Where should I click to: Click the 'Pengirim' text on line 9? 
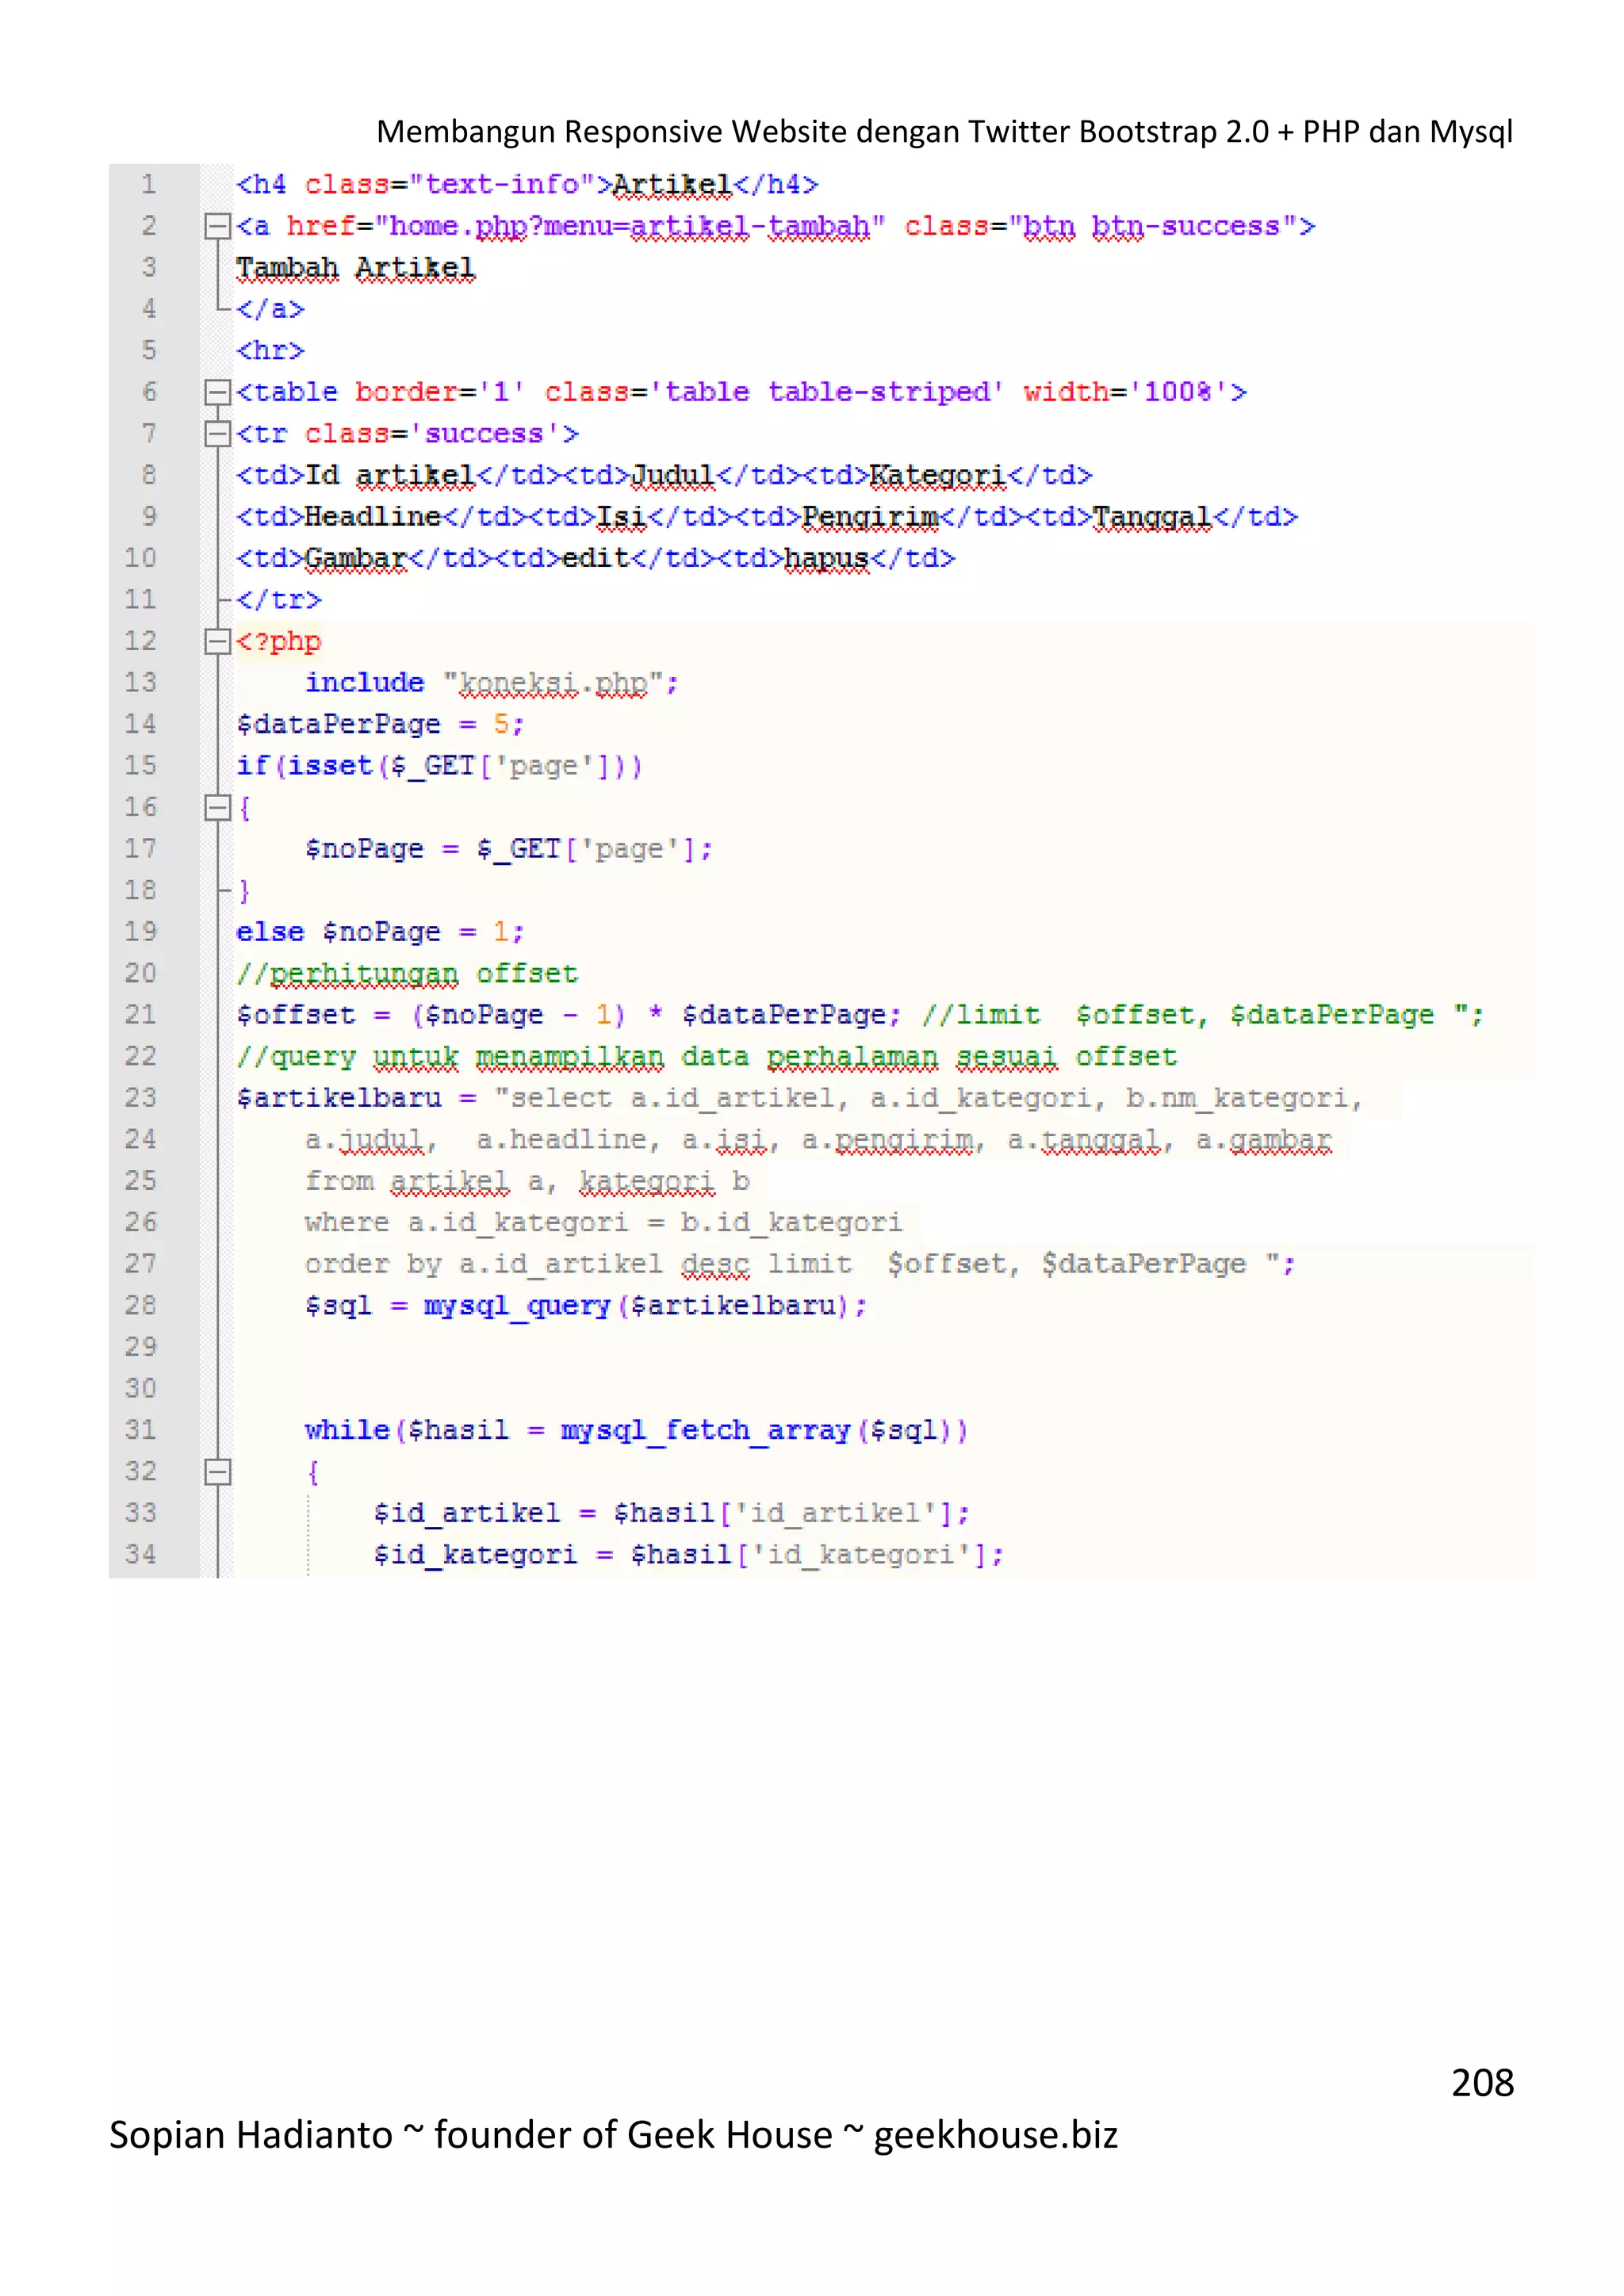pyautogui.click(x=870, y=517)
